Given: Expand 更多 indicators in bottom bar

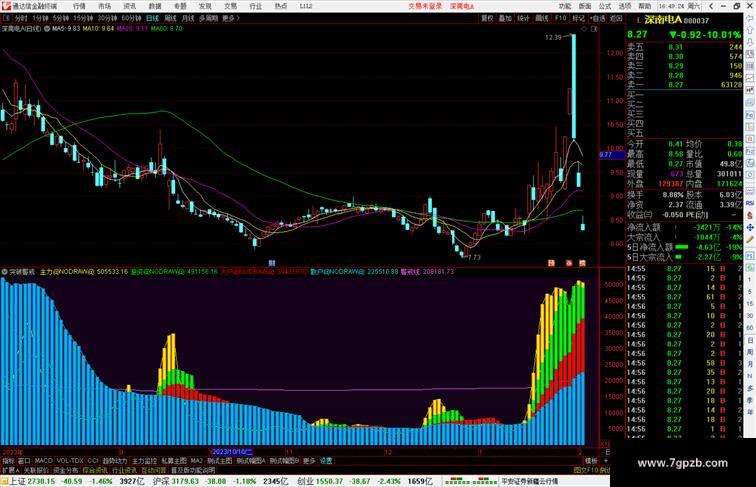Looking at the screenshot, I should pyautogui.click(x=309, y=461).
